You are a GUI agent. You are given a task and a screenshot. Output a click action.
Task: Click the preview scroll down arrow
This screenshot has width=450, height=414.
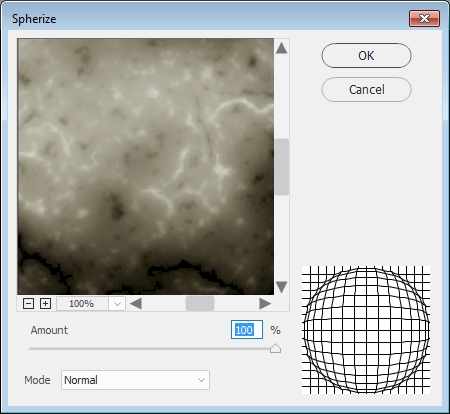tap(282, 287)
